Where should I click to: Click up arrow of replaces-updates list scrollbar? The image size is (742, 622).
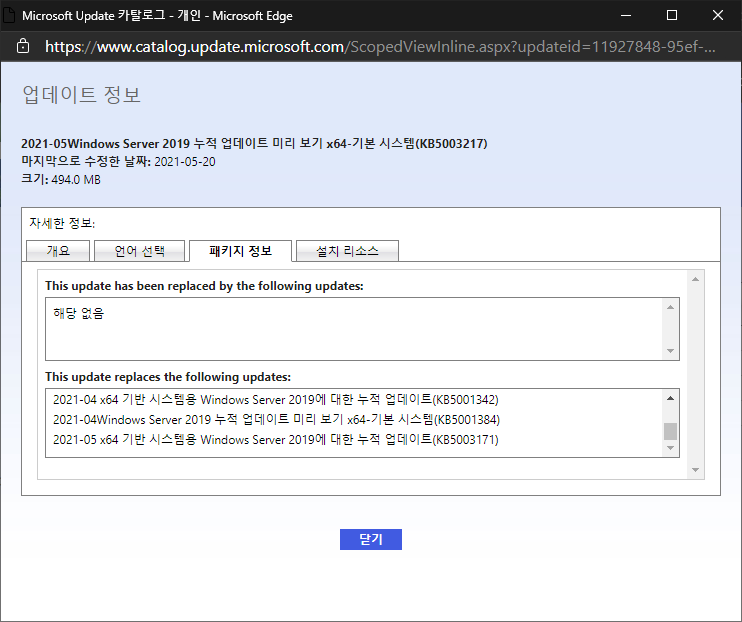[670, 398]
